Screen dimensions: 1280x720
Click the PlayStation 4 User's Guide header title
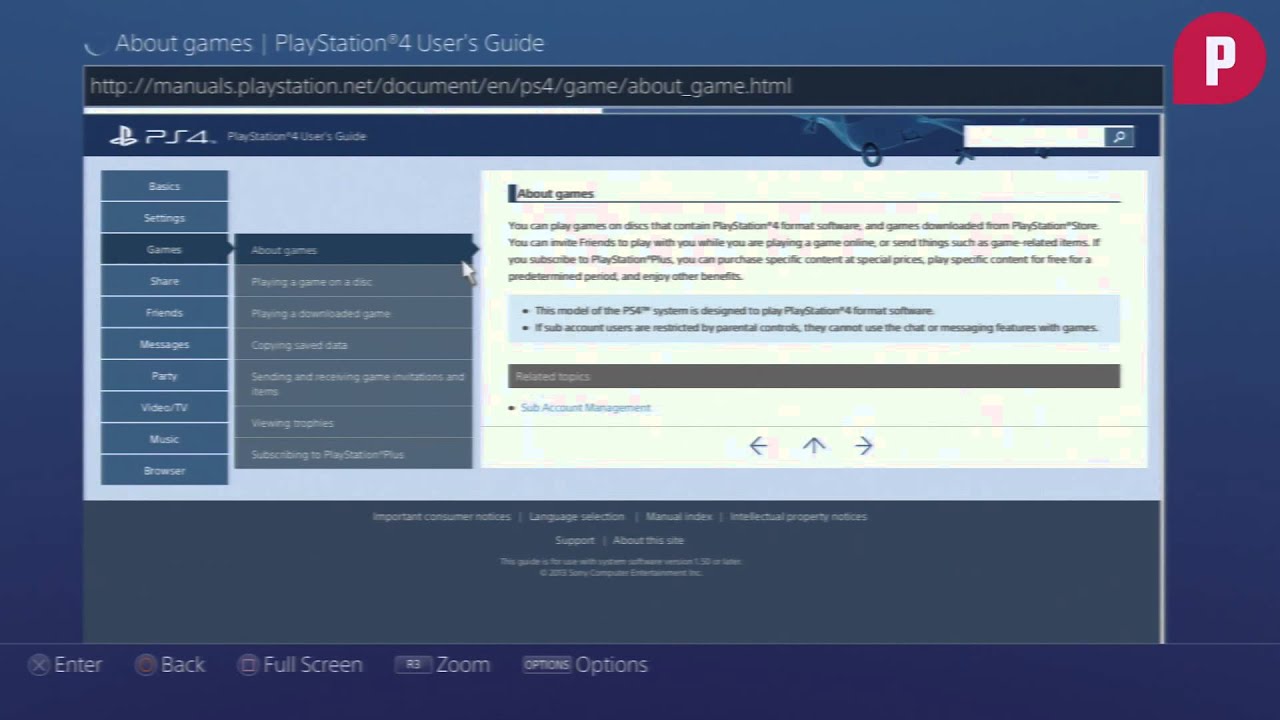(296, 137)
